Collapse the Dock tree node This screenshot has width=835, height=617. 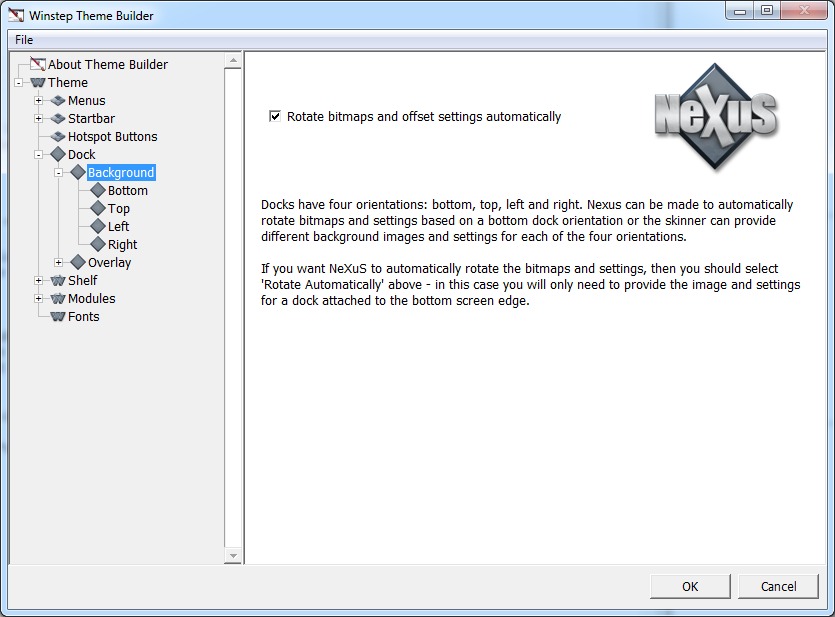click(38, 154)
